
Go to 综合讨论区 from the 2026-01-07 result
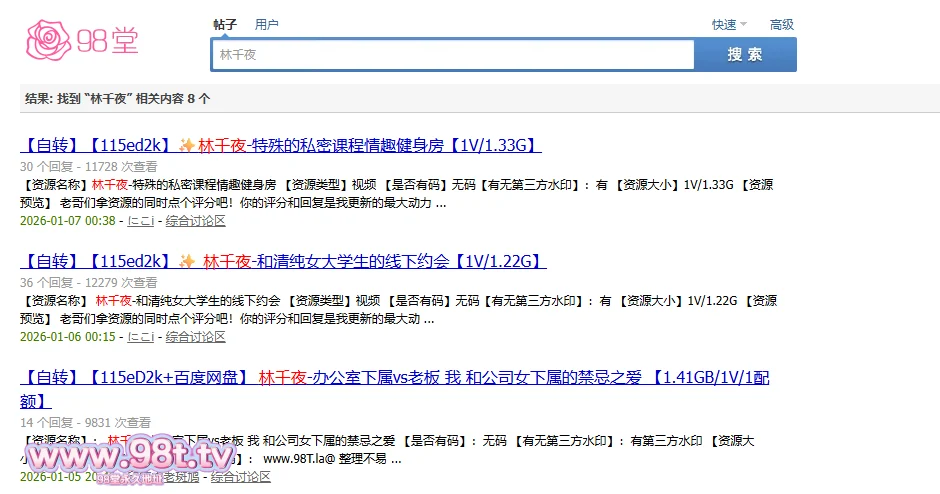coord(195,221)
